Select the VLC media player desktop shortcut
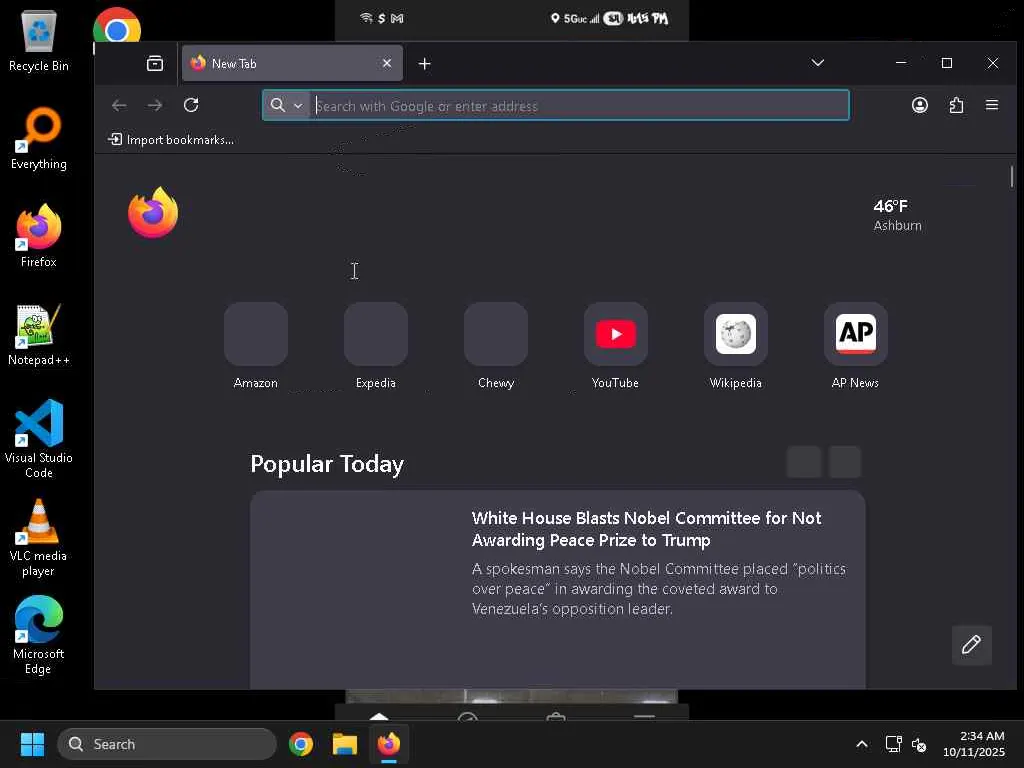 (39, 538)
